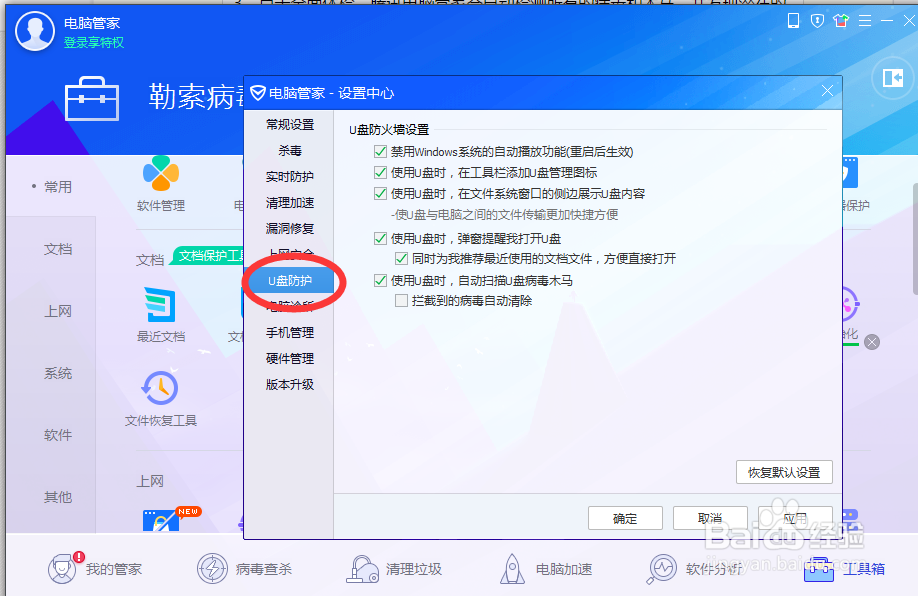Enable 拦截到的病毒自动清除 checkbox
This screenshot has width=918, height=596.
tap(401, 301)
